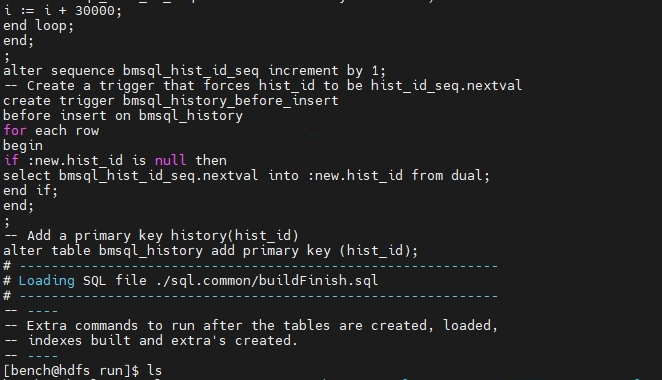Click the 'begin' keyword line
This screenshot has width=662, height=380.
coord(23,146)
